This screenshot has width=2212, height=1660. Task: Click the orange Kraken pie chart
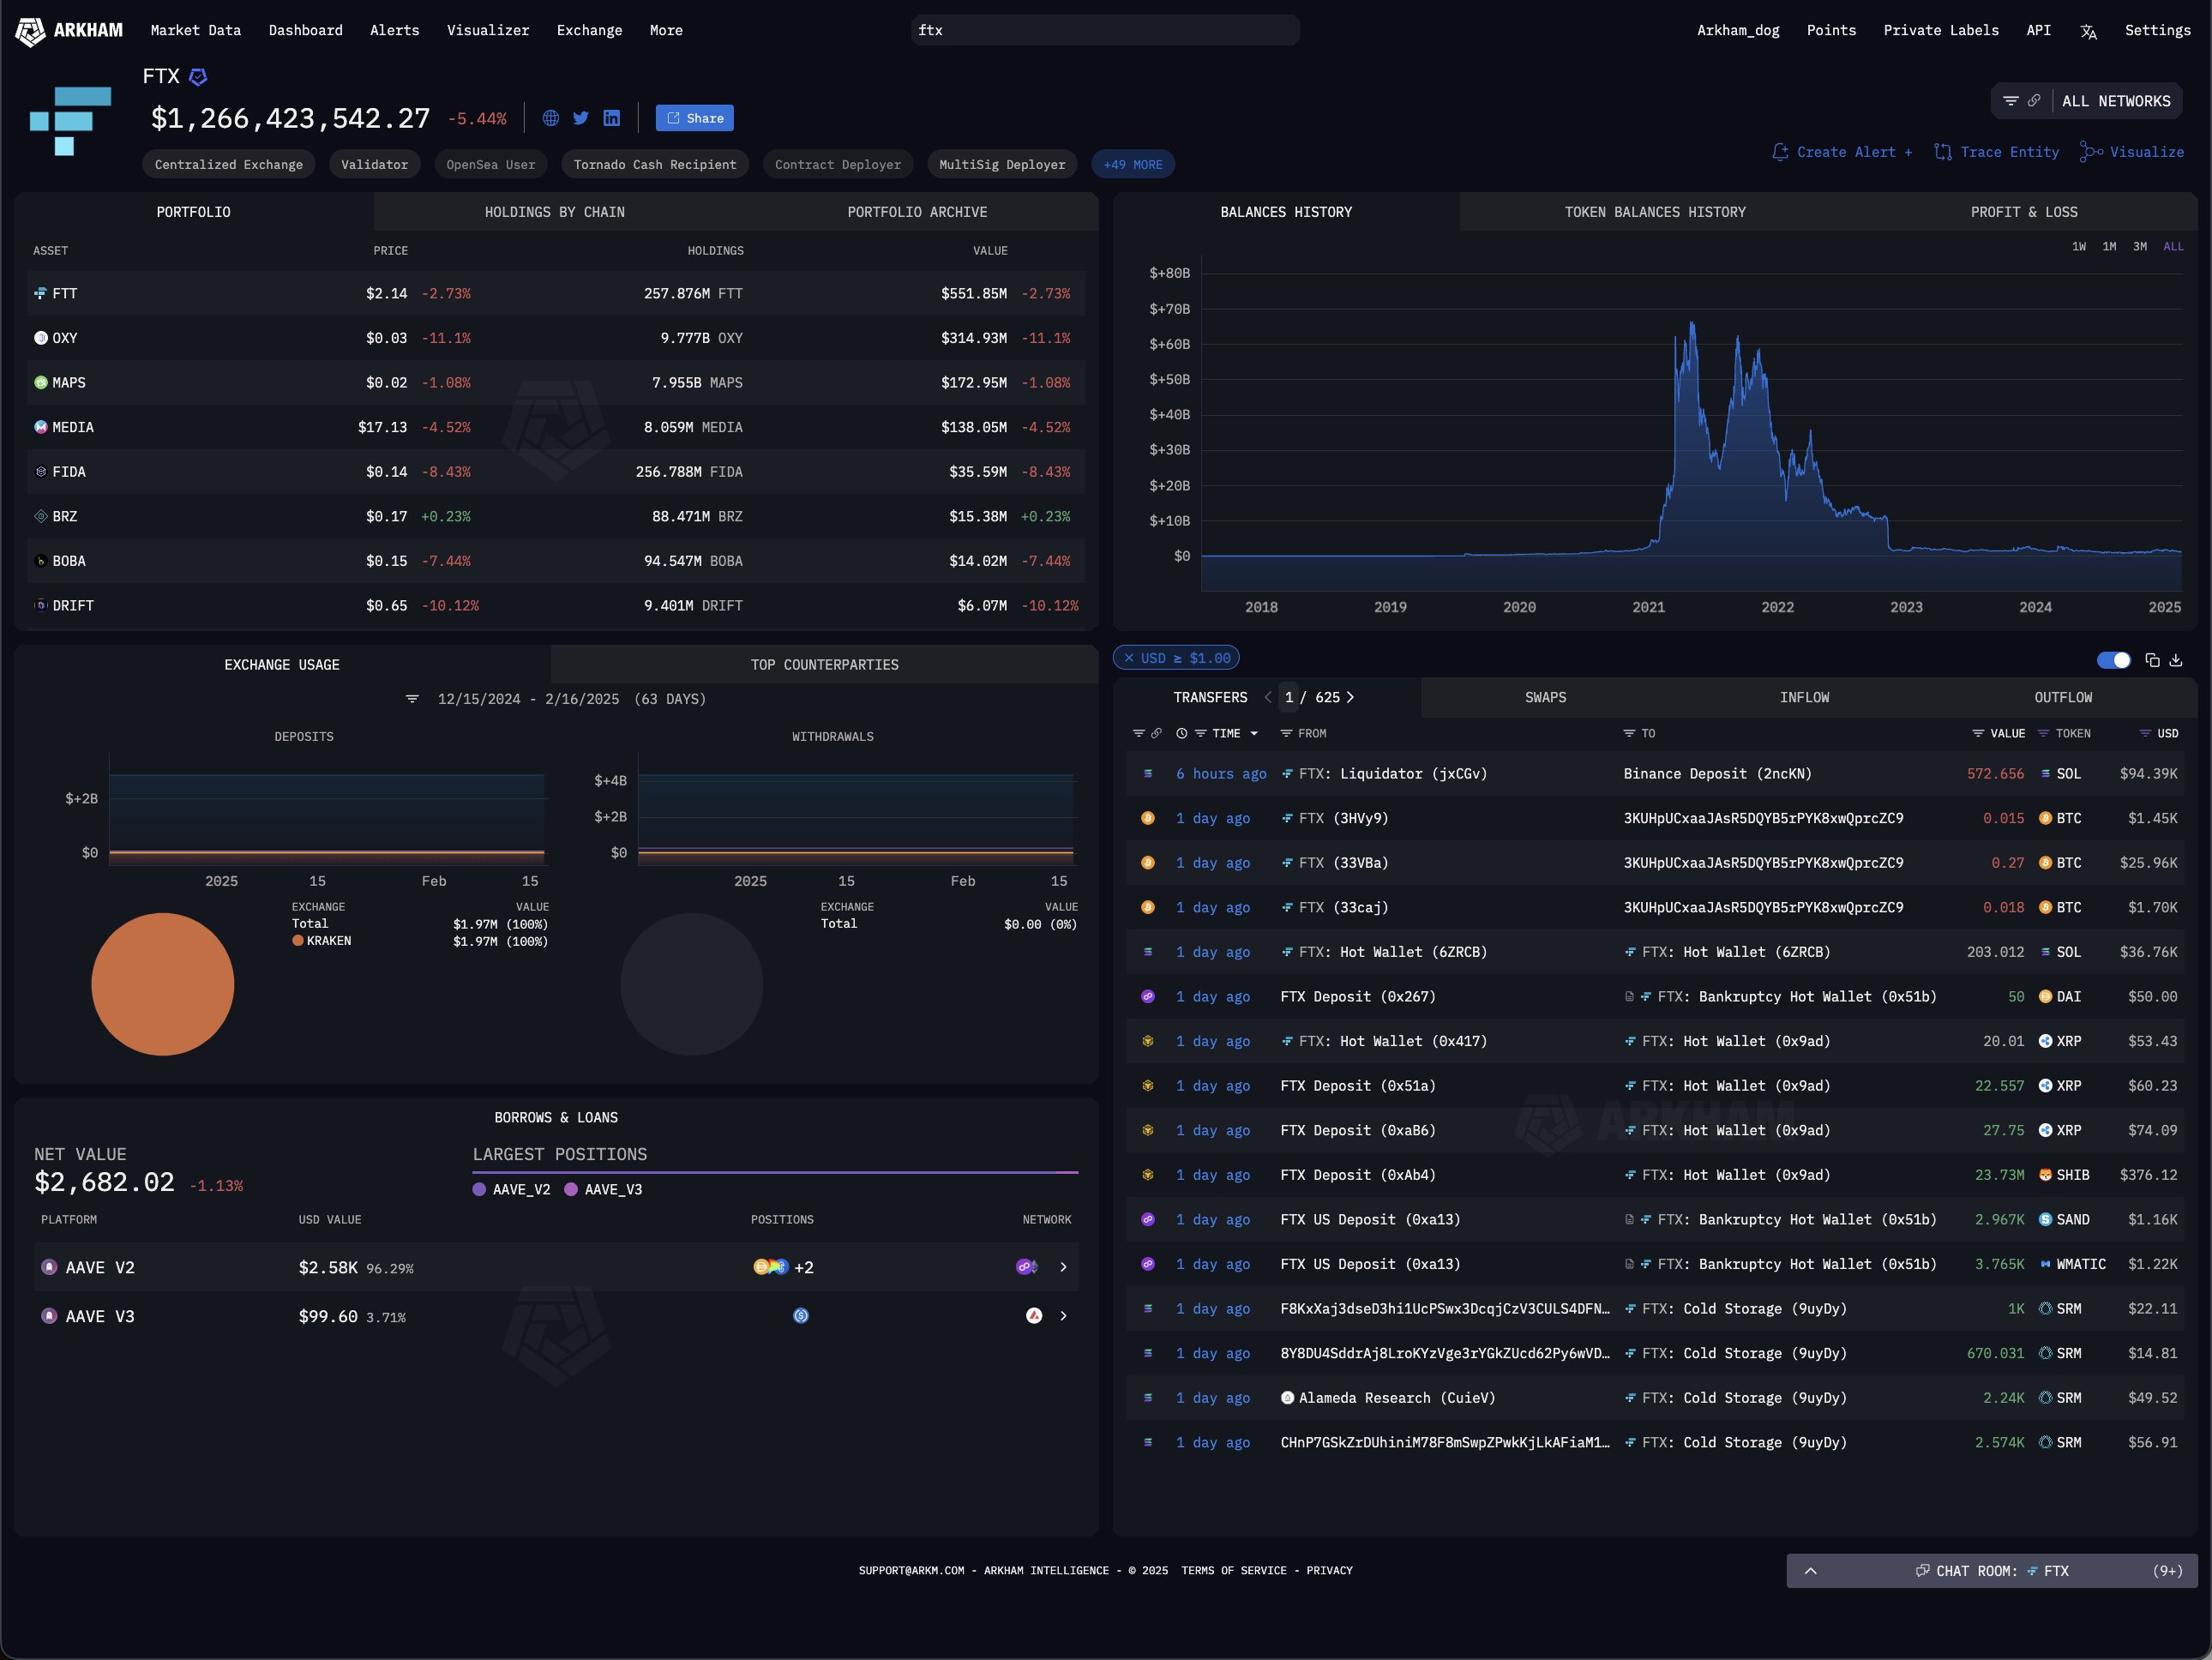[x=163, y=984]
